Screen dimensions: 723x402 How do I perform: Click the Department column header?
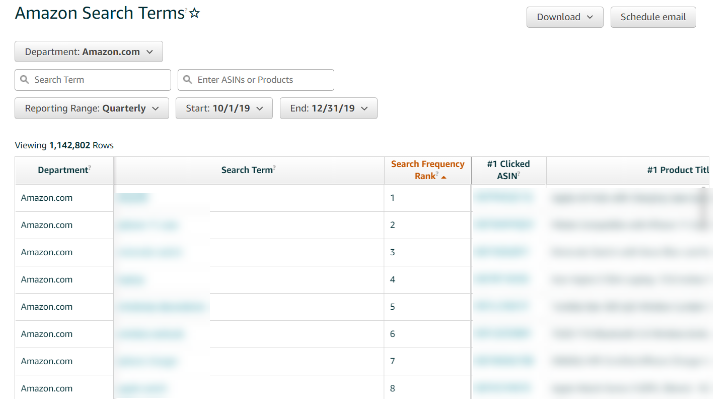point(64,170)
